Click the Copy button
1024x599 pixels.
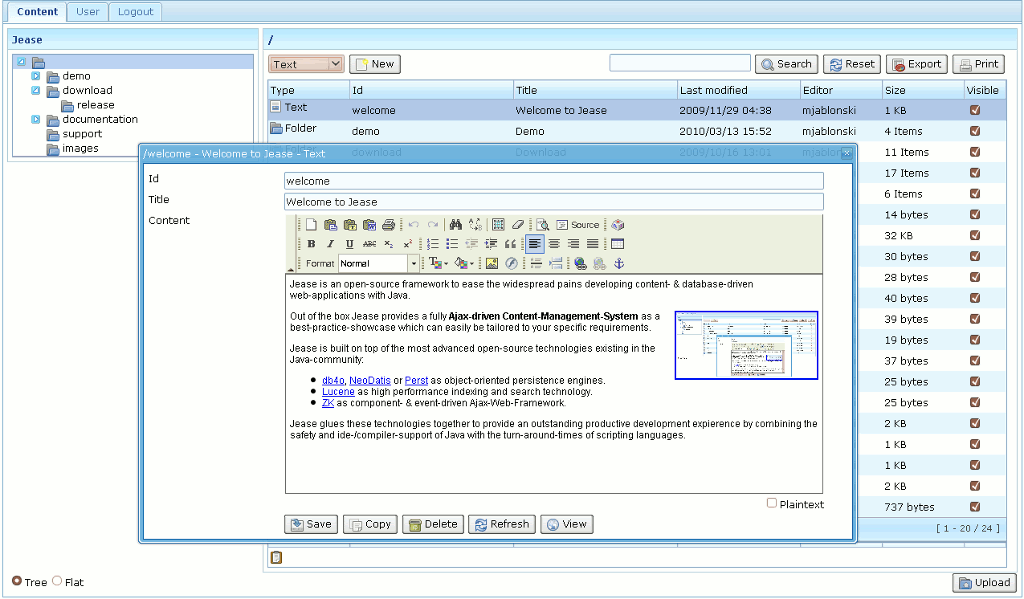[x=370, y=525]
